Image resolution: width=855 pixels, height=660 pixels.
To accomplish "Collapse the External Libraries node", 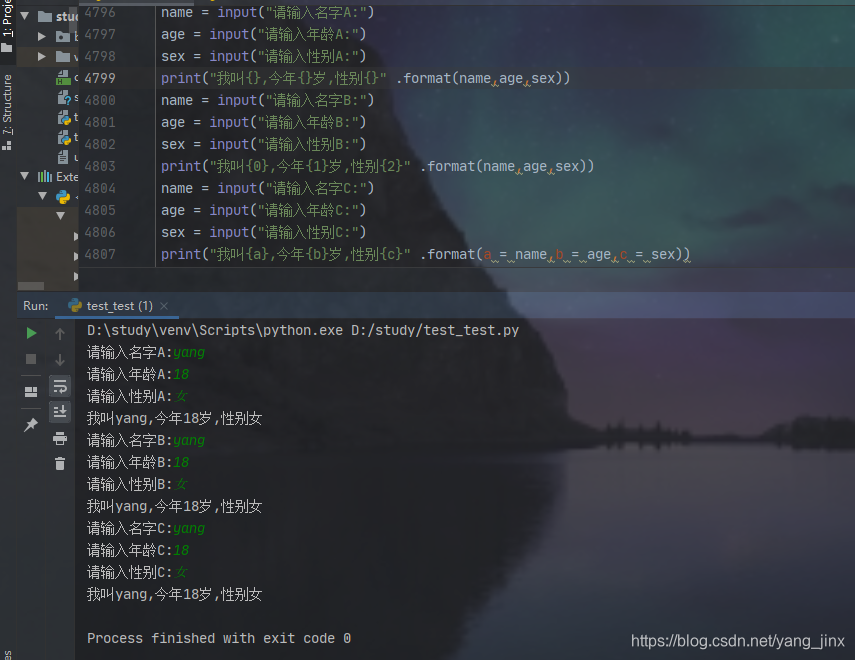I will pyautogui.click(x=25, y=176).
